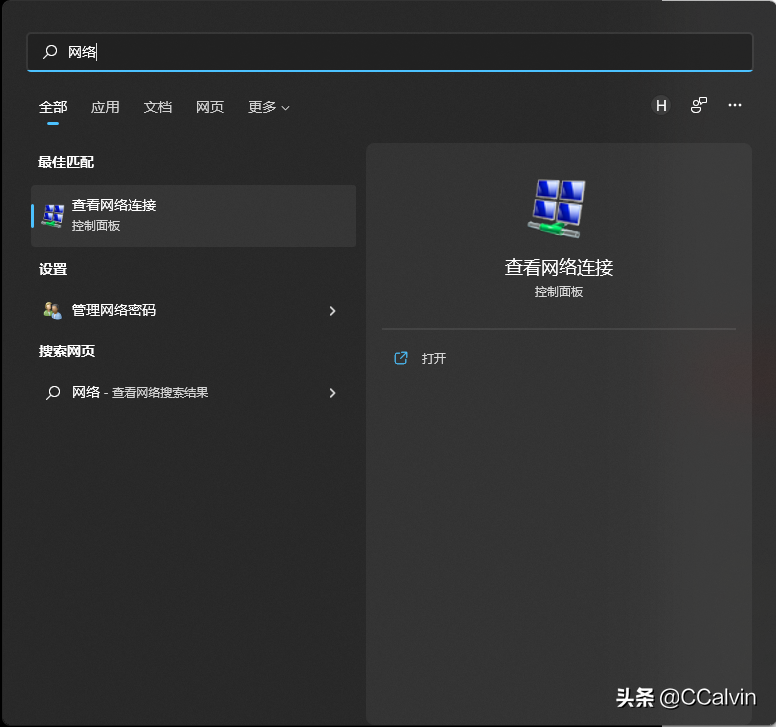Expand the web search result chevron
This screenshot has width=776, height=727.
pos(333,393)
